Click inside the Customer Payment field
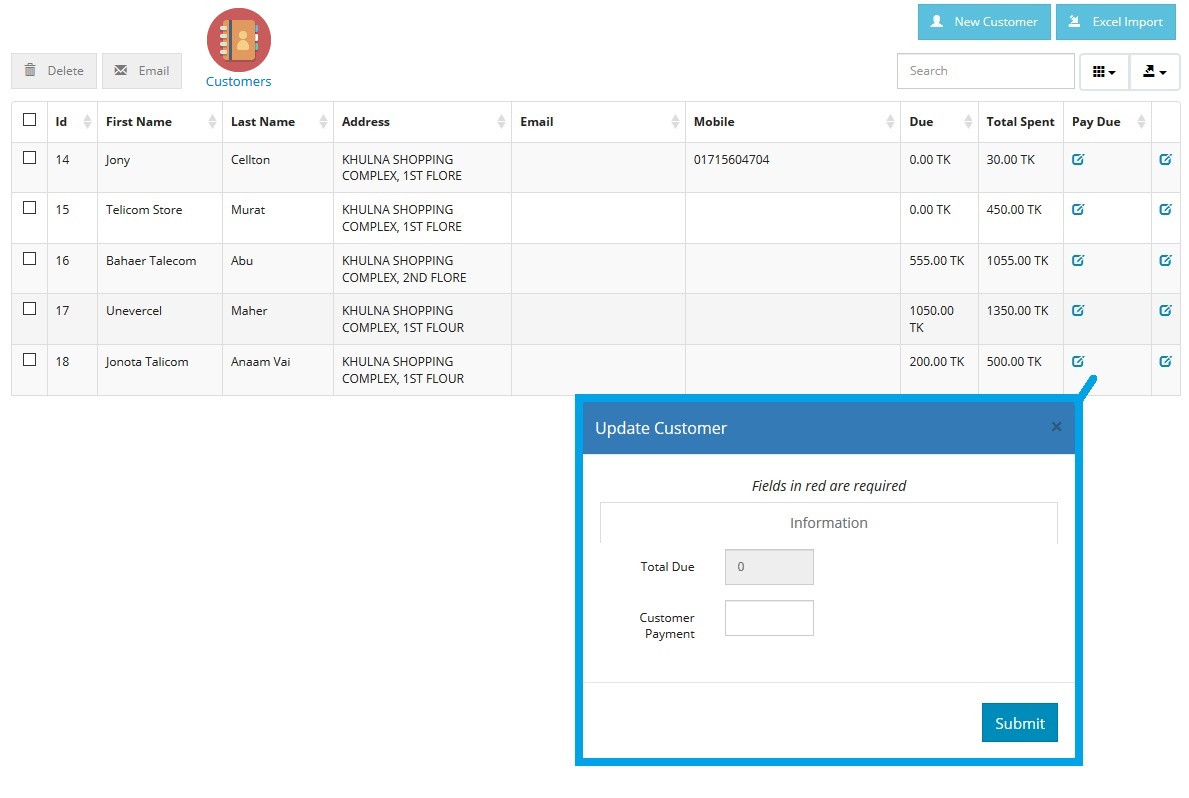 [768, 617]
